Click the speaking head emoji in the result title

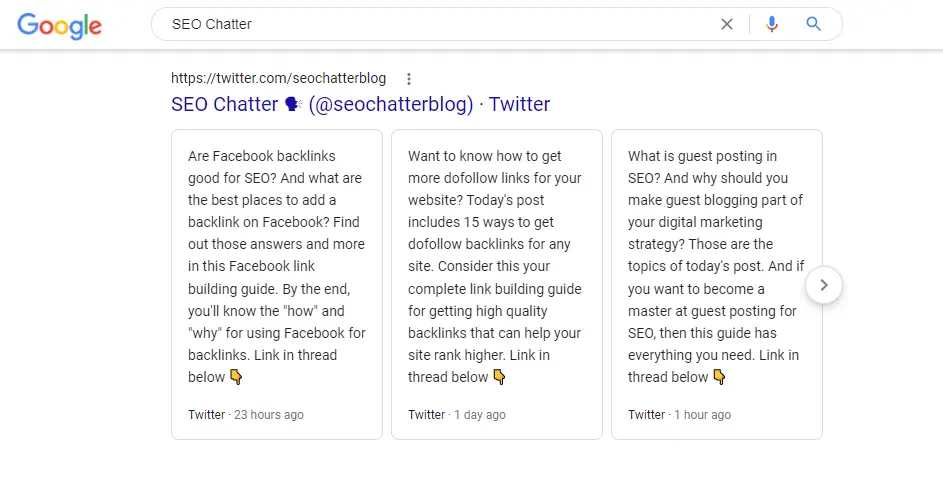click(x=293, y=104)
